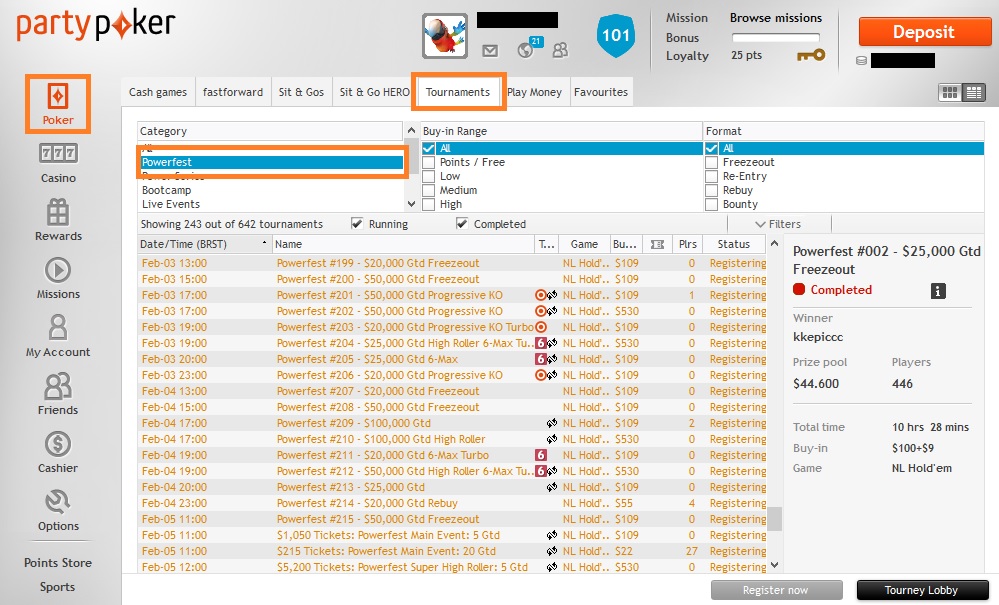Check the High buy-in range box
The image size is (999, 605).
coord(429,204)
